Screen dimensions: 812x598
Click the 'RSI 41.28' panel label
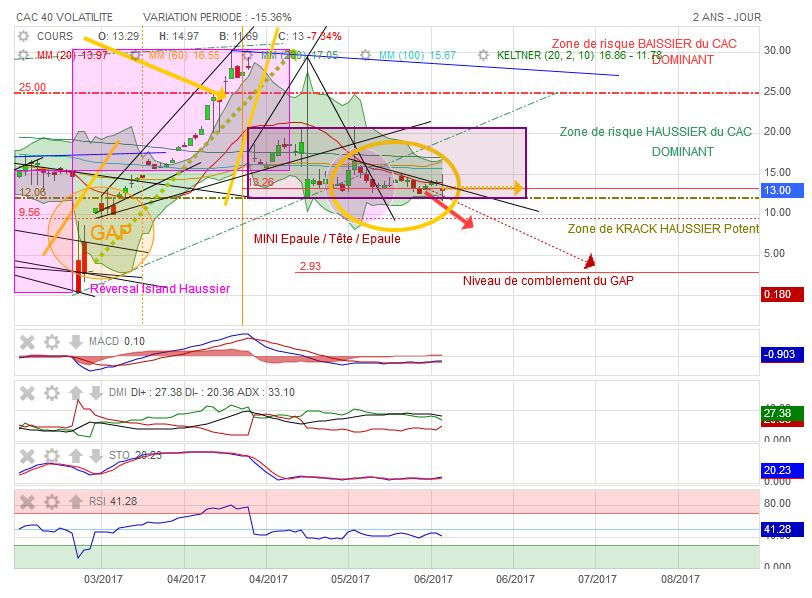click(113, 501)
